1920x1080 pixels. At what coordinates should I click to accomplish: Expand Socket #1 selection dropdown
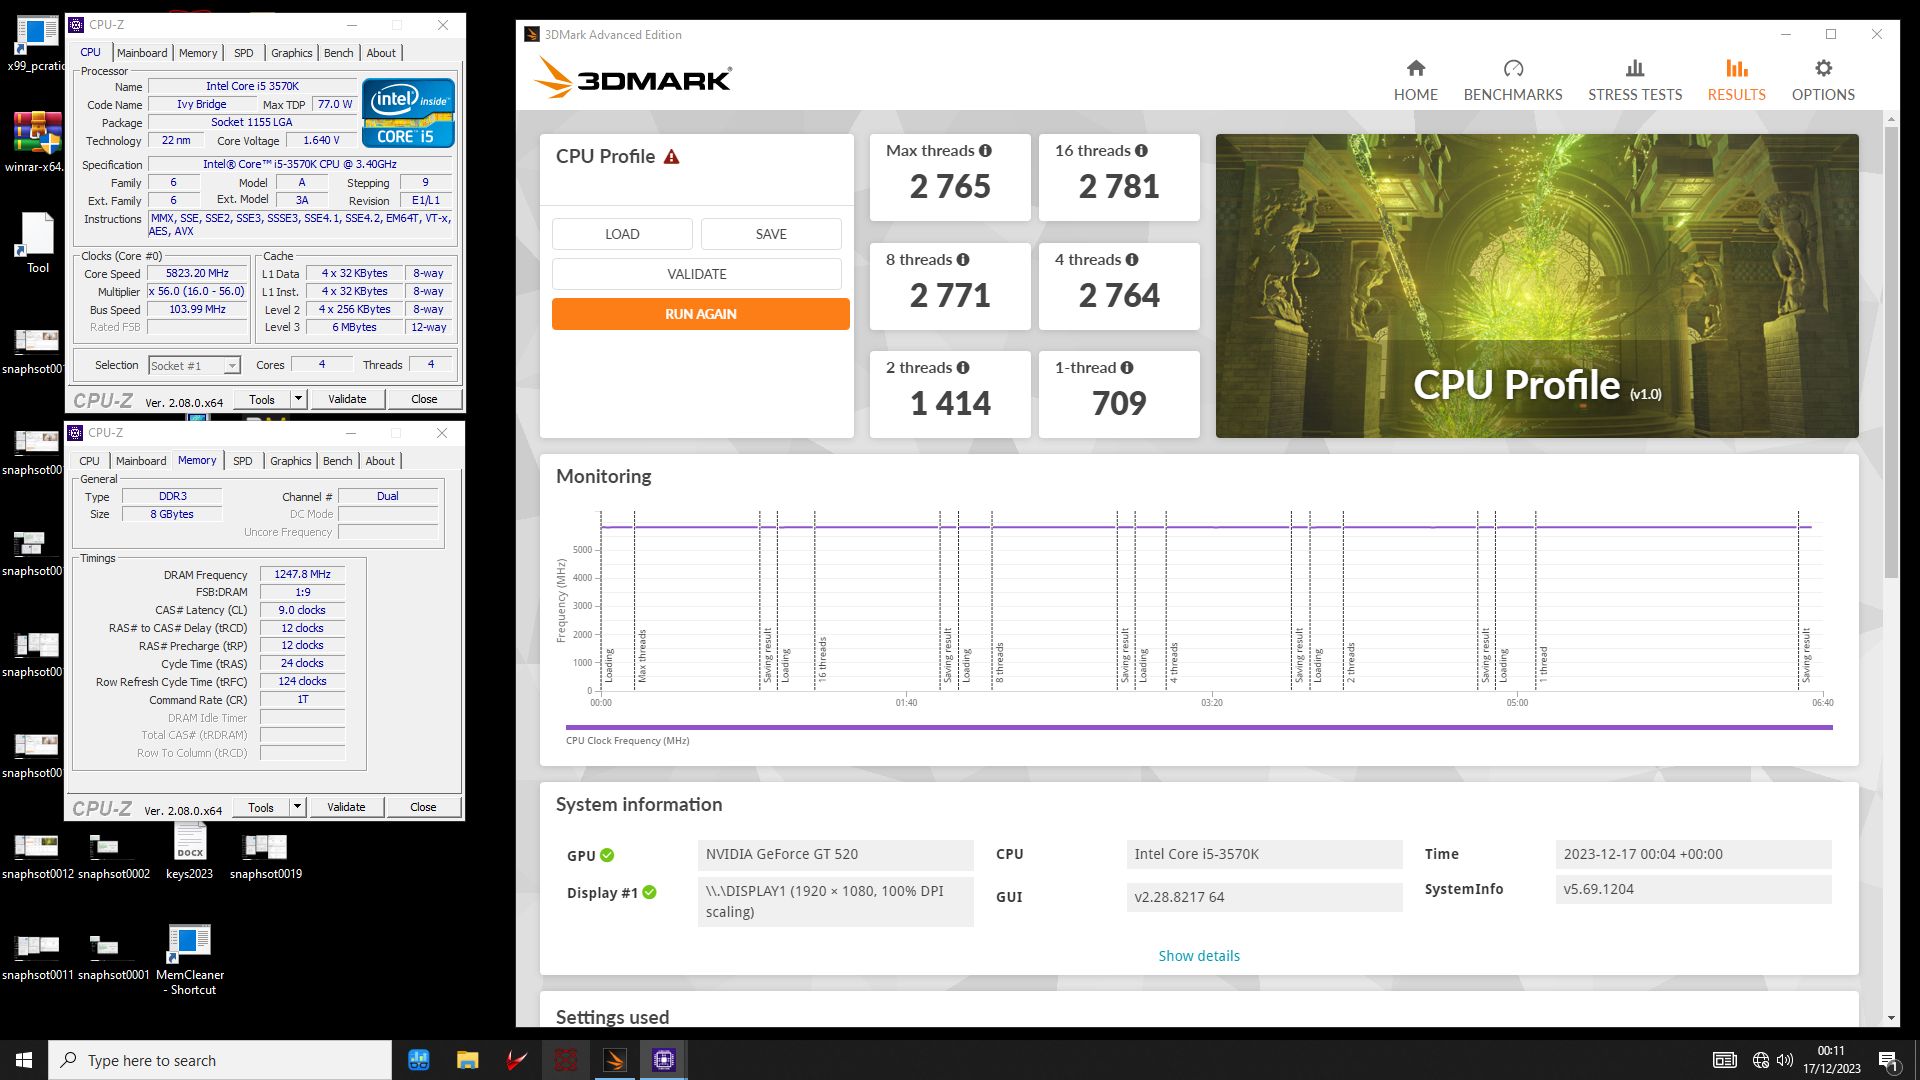point(231,366)
